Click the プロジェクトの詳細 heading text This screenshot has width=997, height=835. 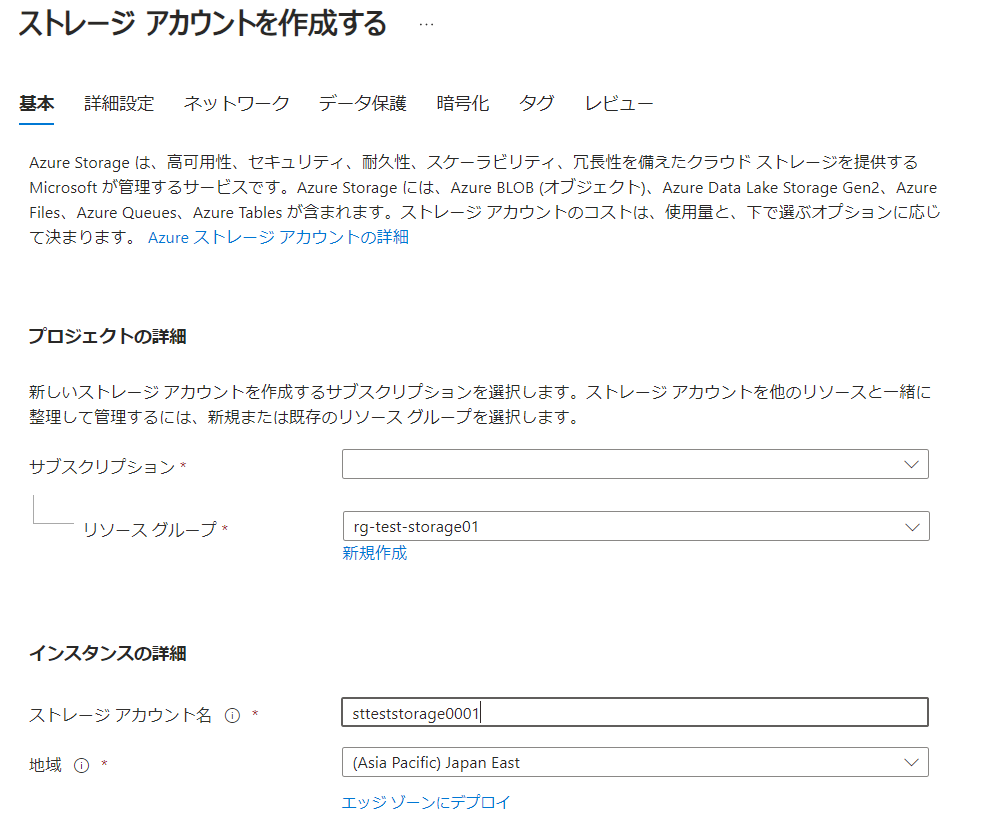[107, 336]
